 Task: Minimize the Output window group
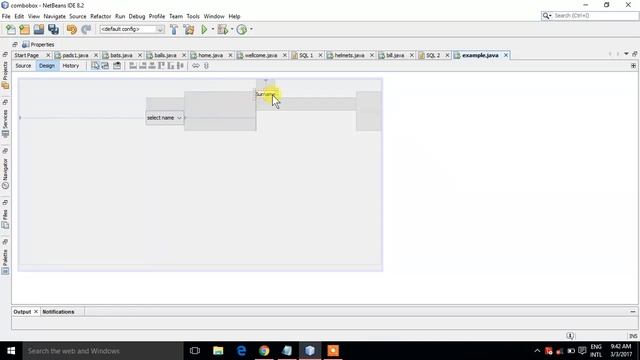coord(633,312)
